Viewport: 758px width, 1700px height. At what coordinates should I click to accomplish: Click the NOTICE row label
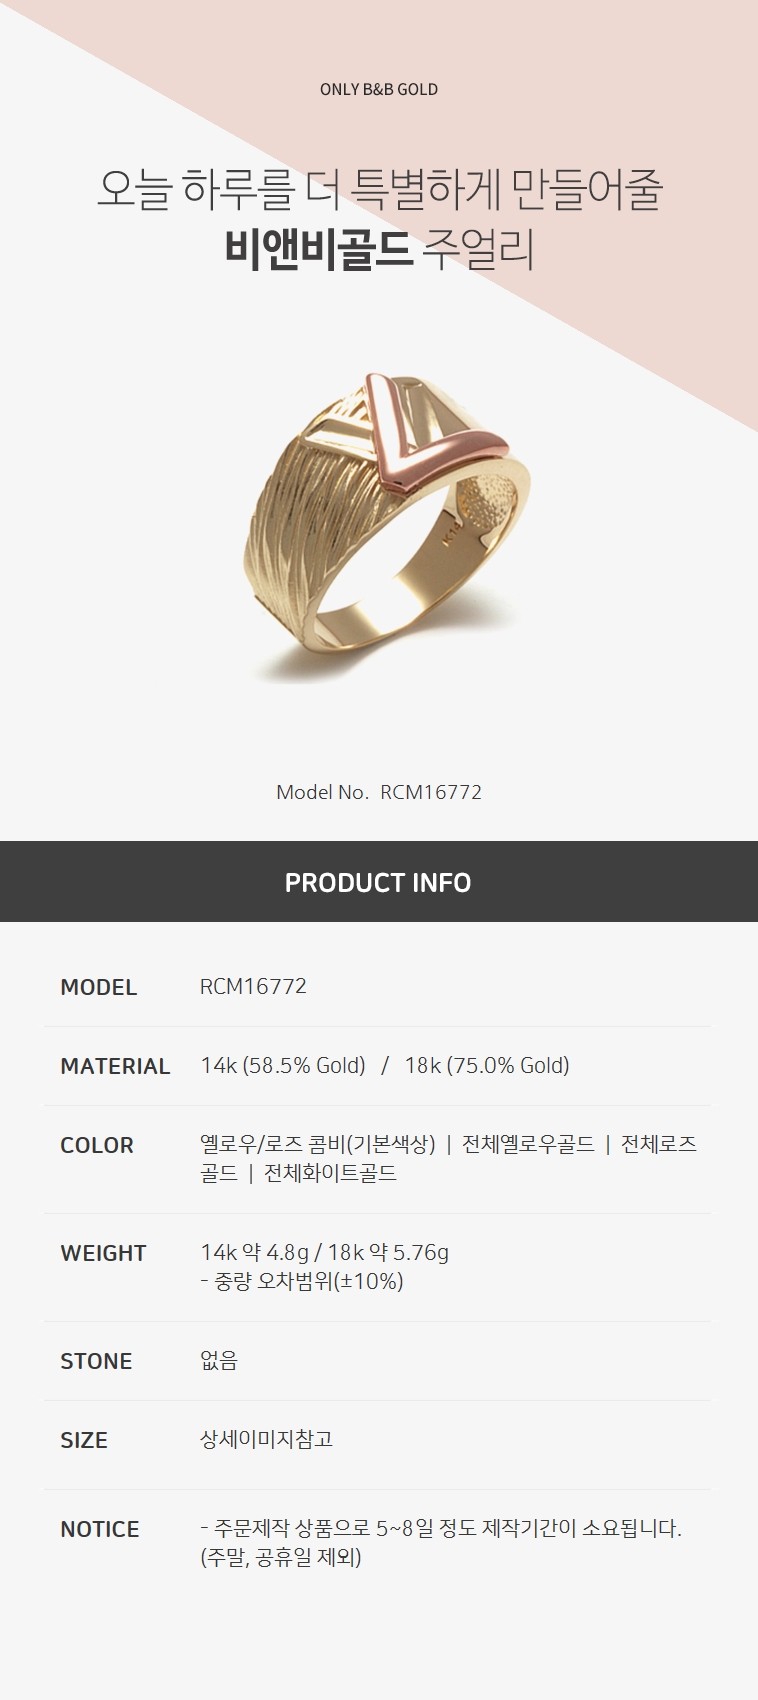point(100,1529)
